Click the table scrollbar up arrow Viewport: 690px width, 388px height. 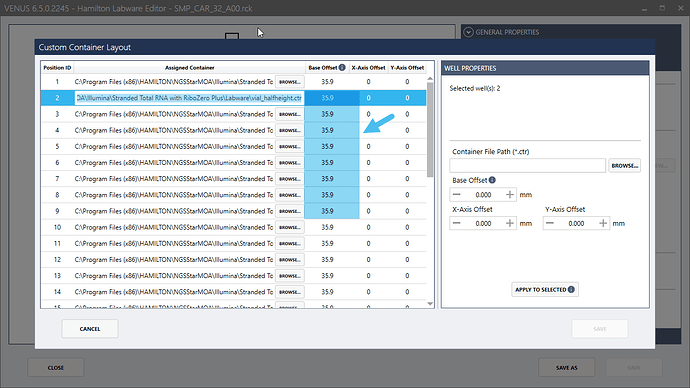coord(430,79)
